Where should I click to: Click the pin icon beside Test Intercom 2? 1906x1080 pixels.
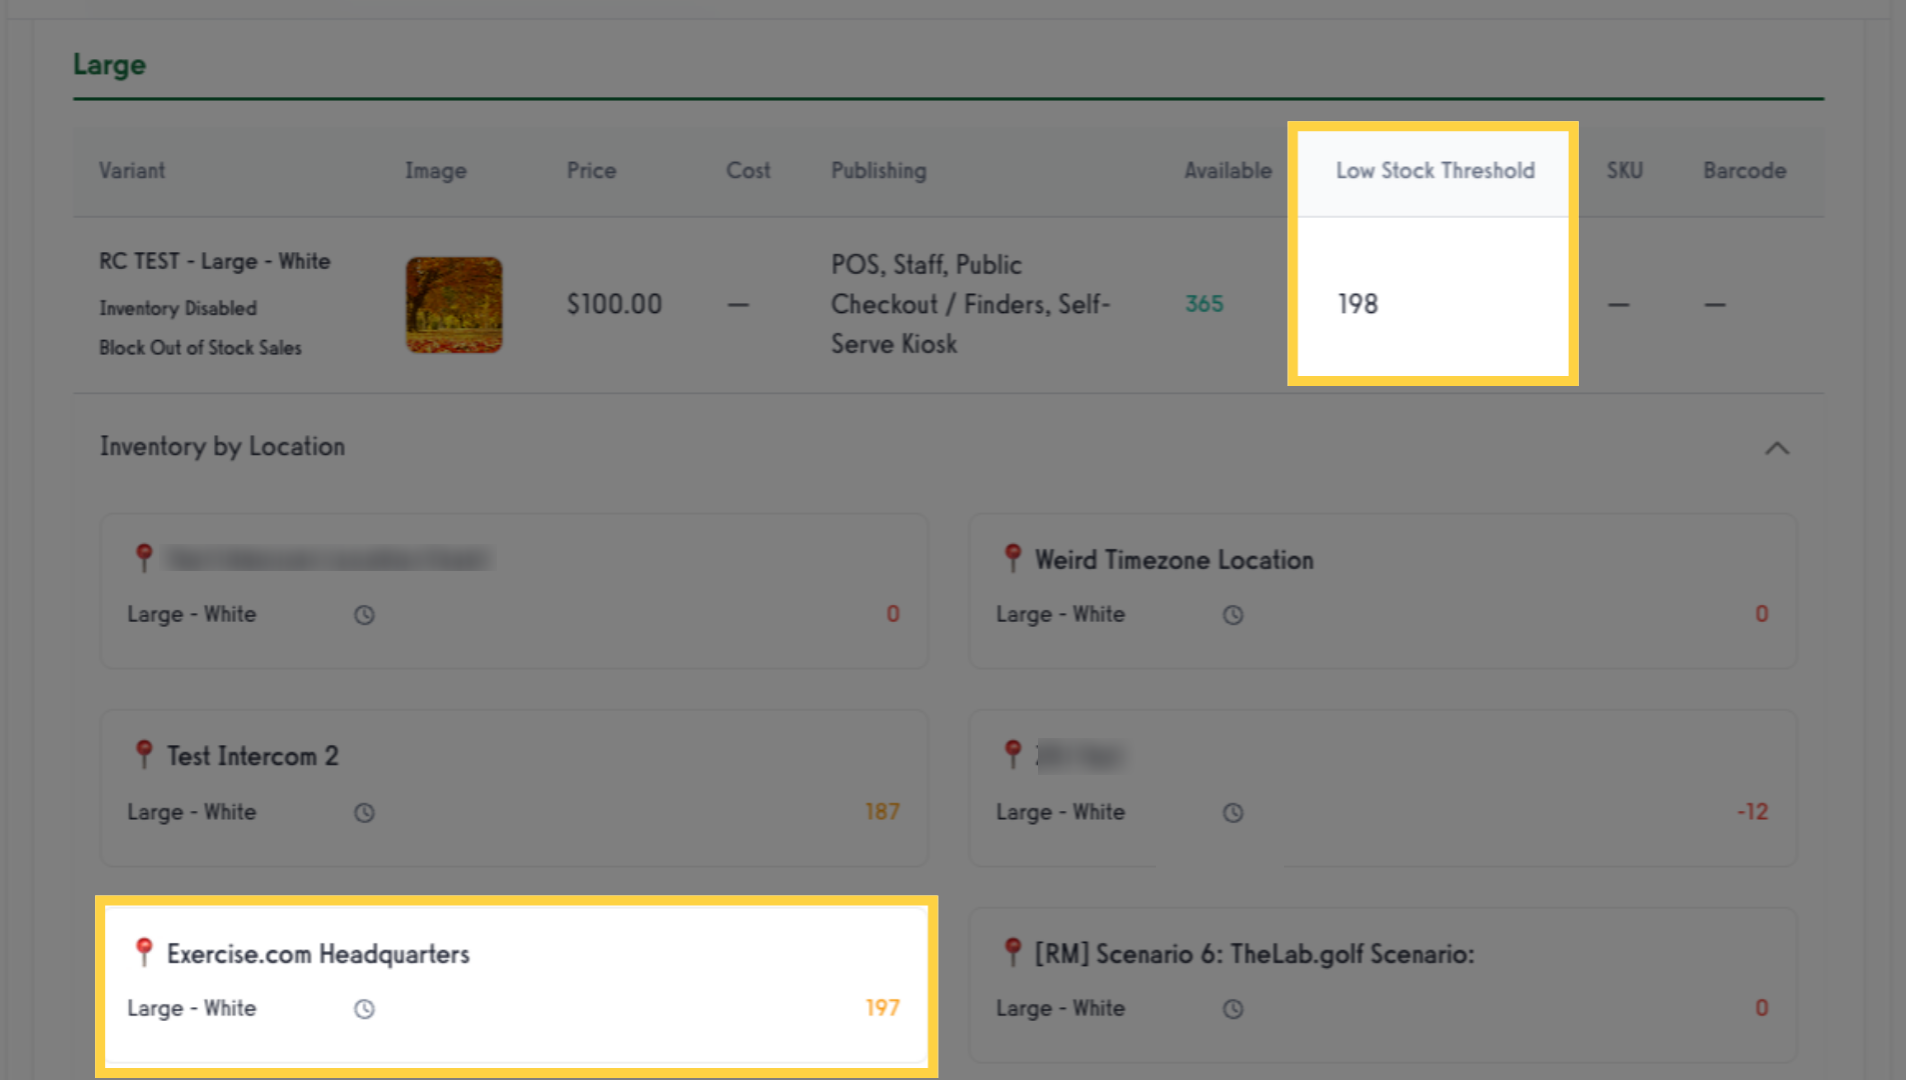(x=144, y=754)
